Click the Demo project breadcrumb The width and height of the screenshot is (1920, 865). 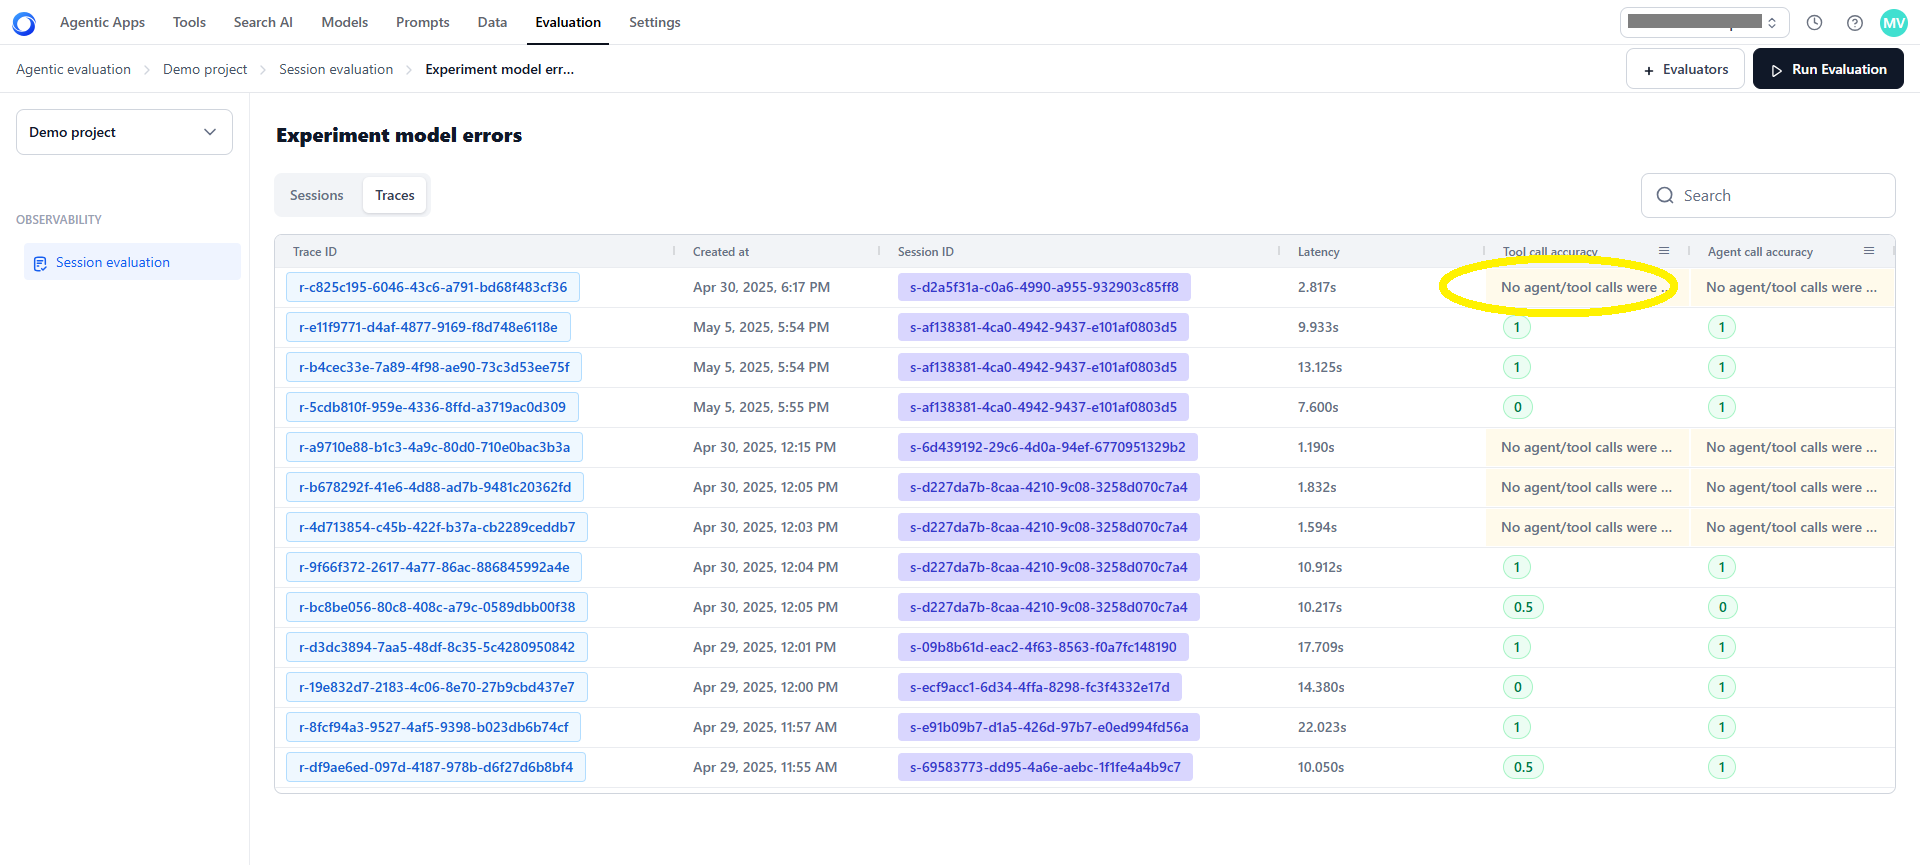[205, 69]
